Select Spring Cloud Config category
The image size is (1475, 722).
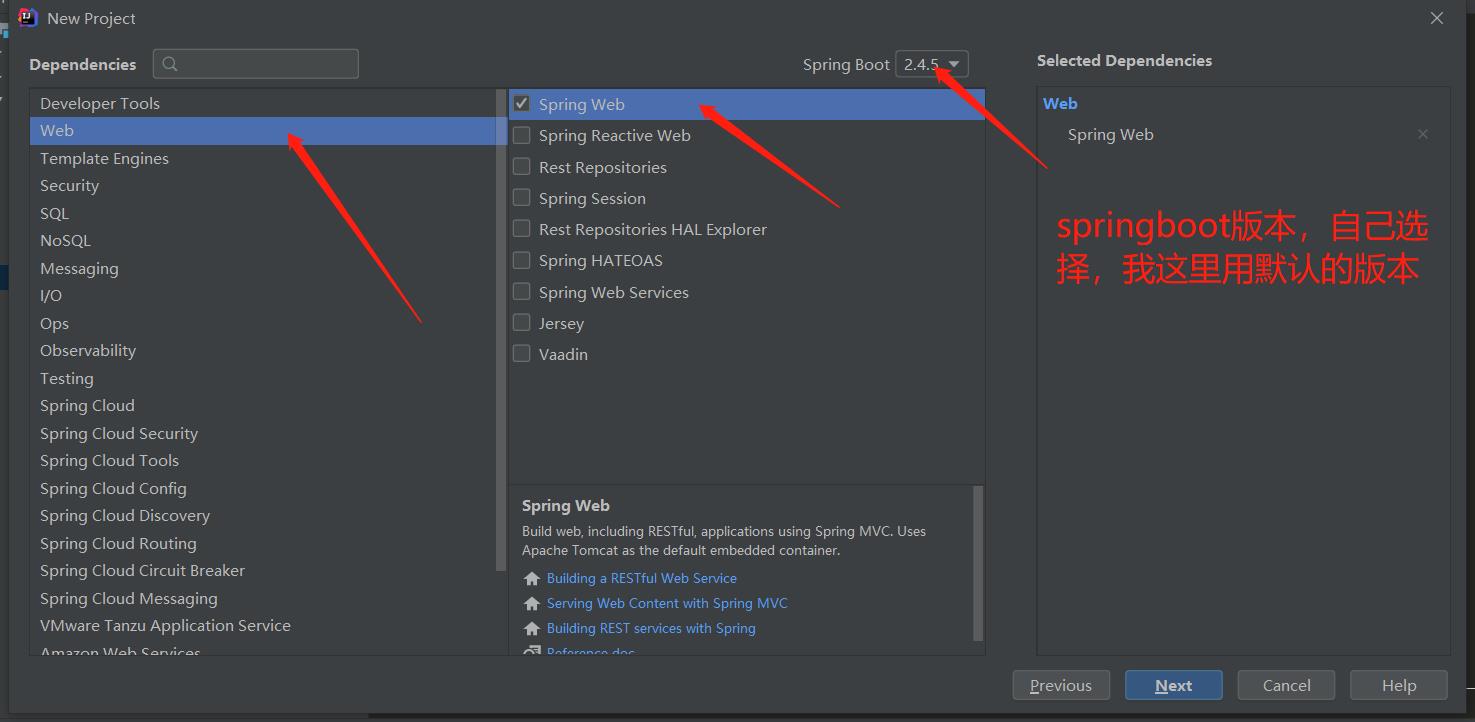[x=265, y=488]
